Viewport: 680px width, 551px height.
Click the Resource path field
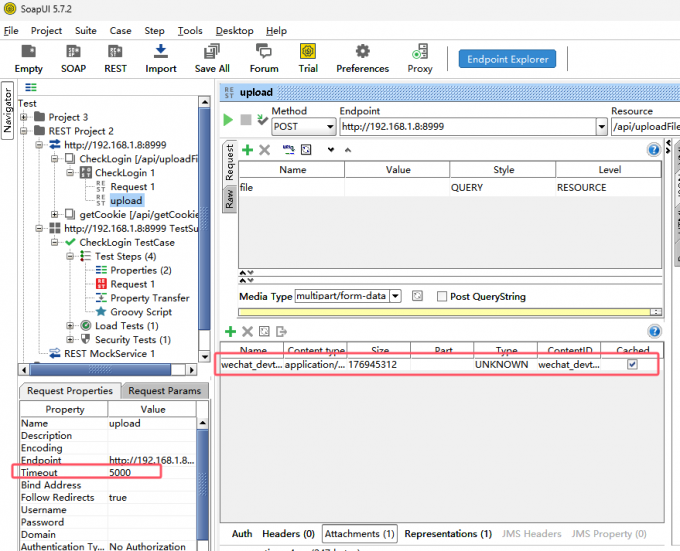click(646, 127)
